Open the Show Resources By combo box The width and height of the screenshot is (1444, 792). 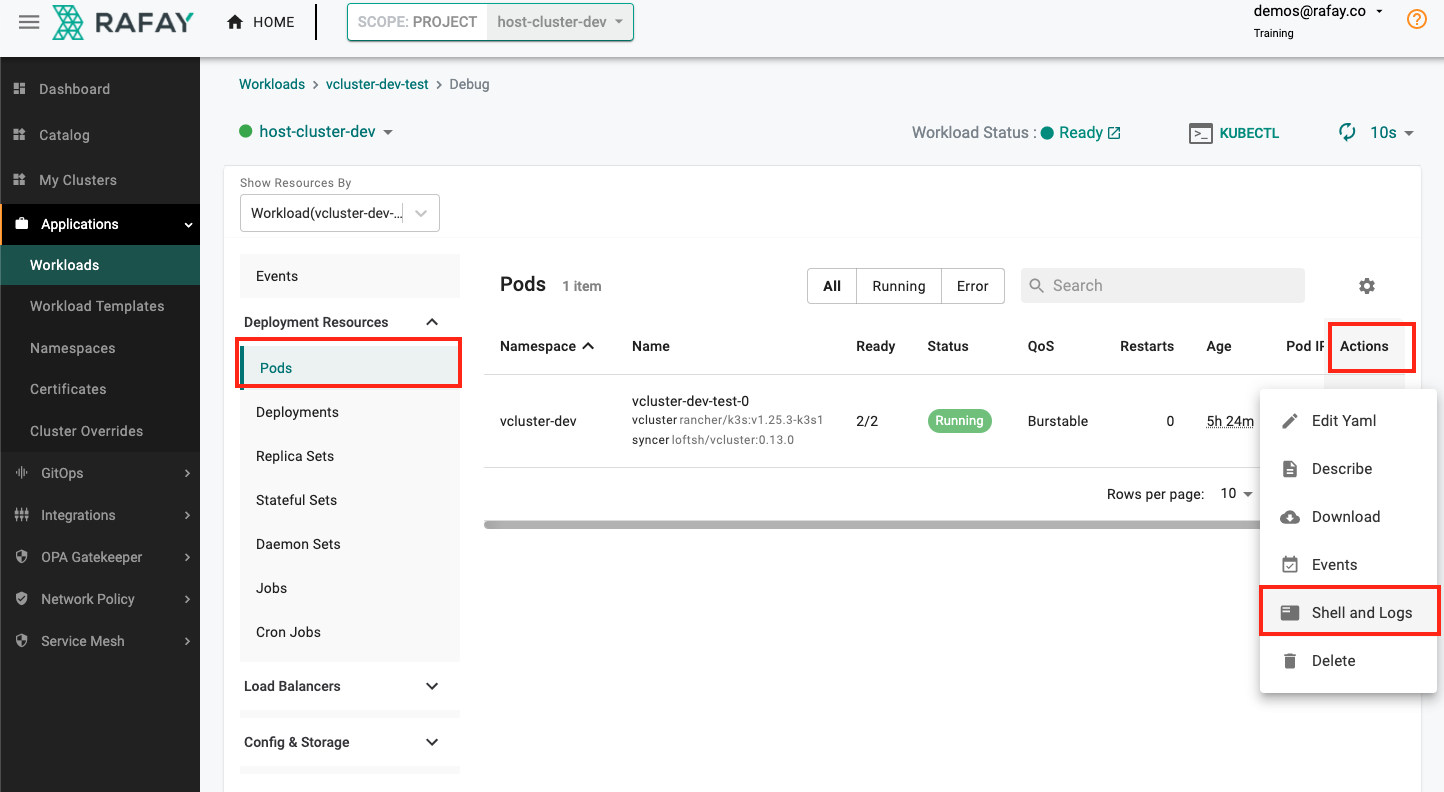pyautogui.click(x=340, y=213)
